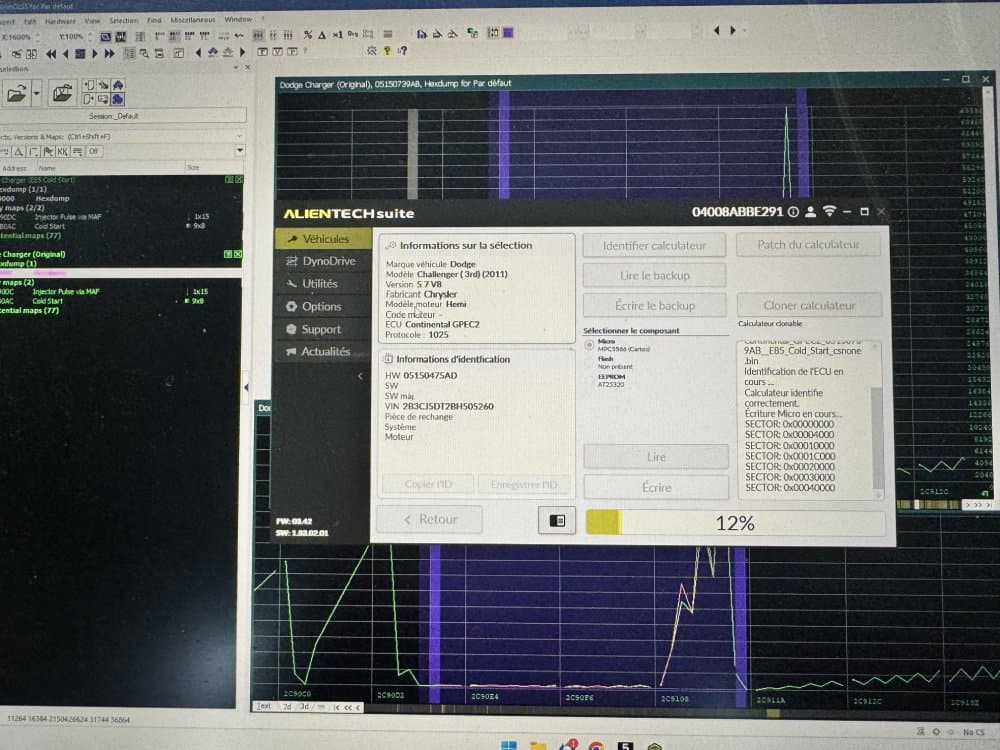Open the info icon next to 04008ABBE291
The width and height of the screenshot is (1000, 750).
pos(792,212)
